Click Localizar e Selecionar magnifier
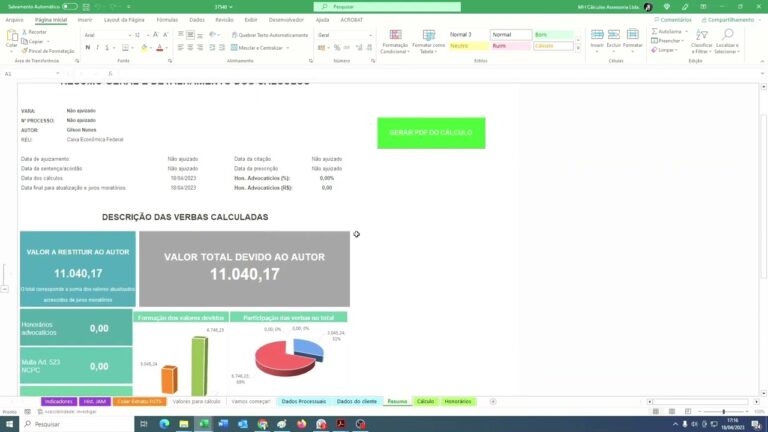The image size is (768, 432). coord(727,34)
